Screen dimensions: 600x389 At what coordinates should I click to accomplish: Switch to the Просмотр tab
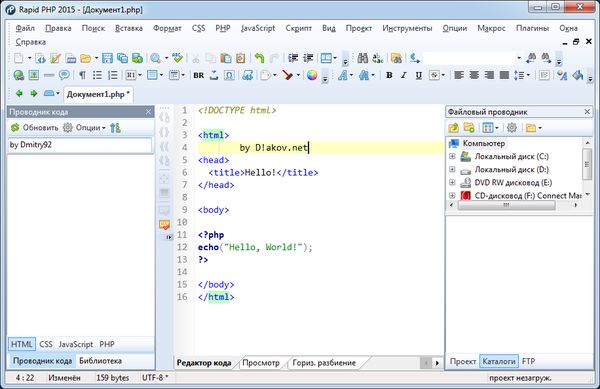(261, 363)
